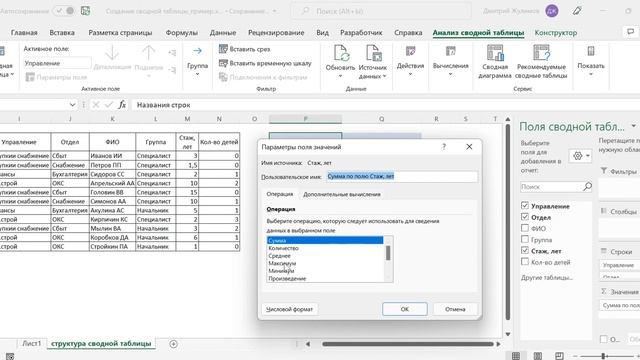The height and width of the screenshot is (360, 640).
Task: Click the Insert Slicer icon (Вставить срез)
Action: coord(223,49)
